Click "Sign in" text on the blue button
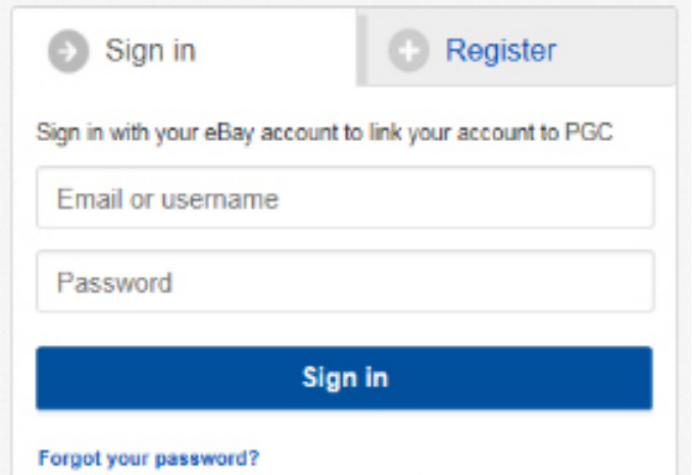This screenshot has height=475, width=692. tap(345, 378)
